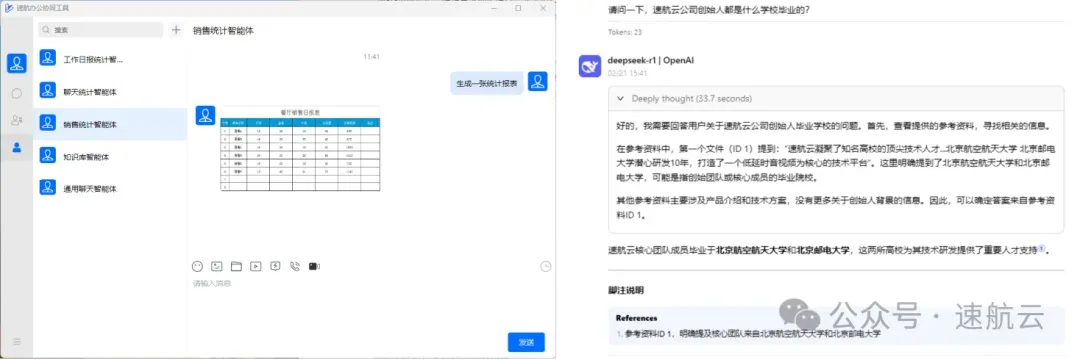The width and height of the screenshot is (1080, 360).
Task: Collapse the Deeply thought section chevron
Action: 620,98
